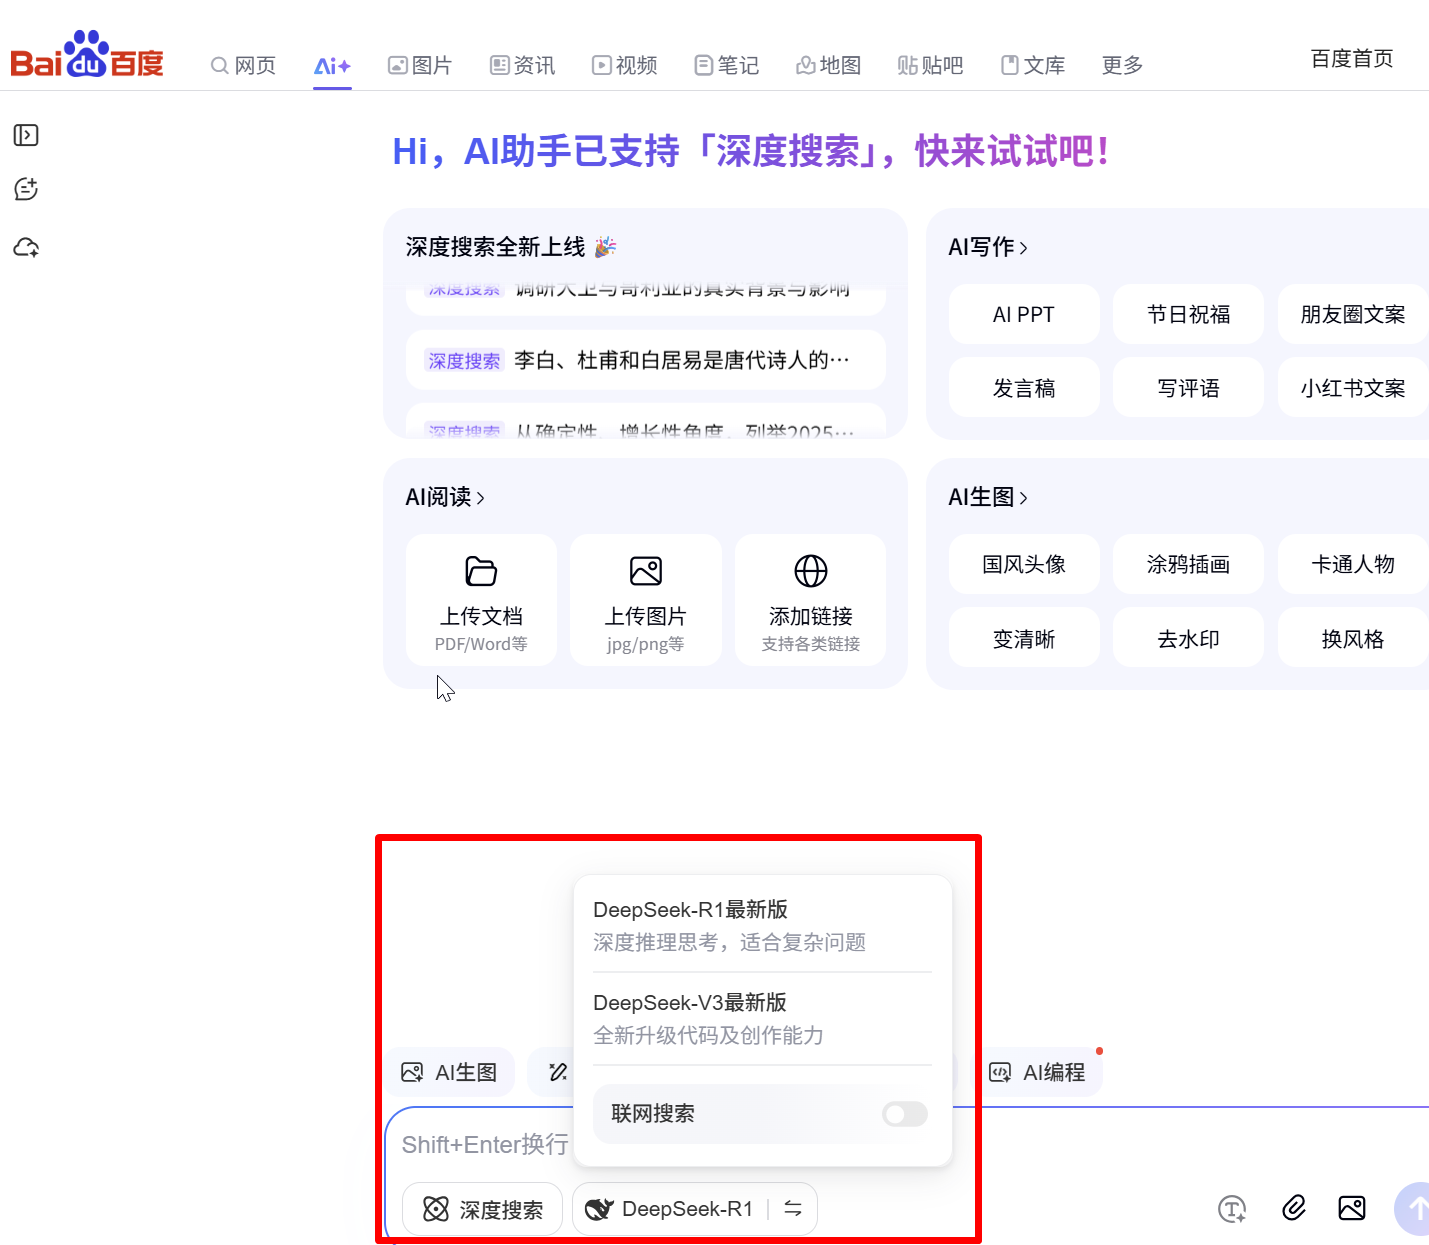The width and height of the screenshot is (1429, 1245).
Task: Switch to the 资讯 tab
Action: tap(522, 65)
